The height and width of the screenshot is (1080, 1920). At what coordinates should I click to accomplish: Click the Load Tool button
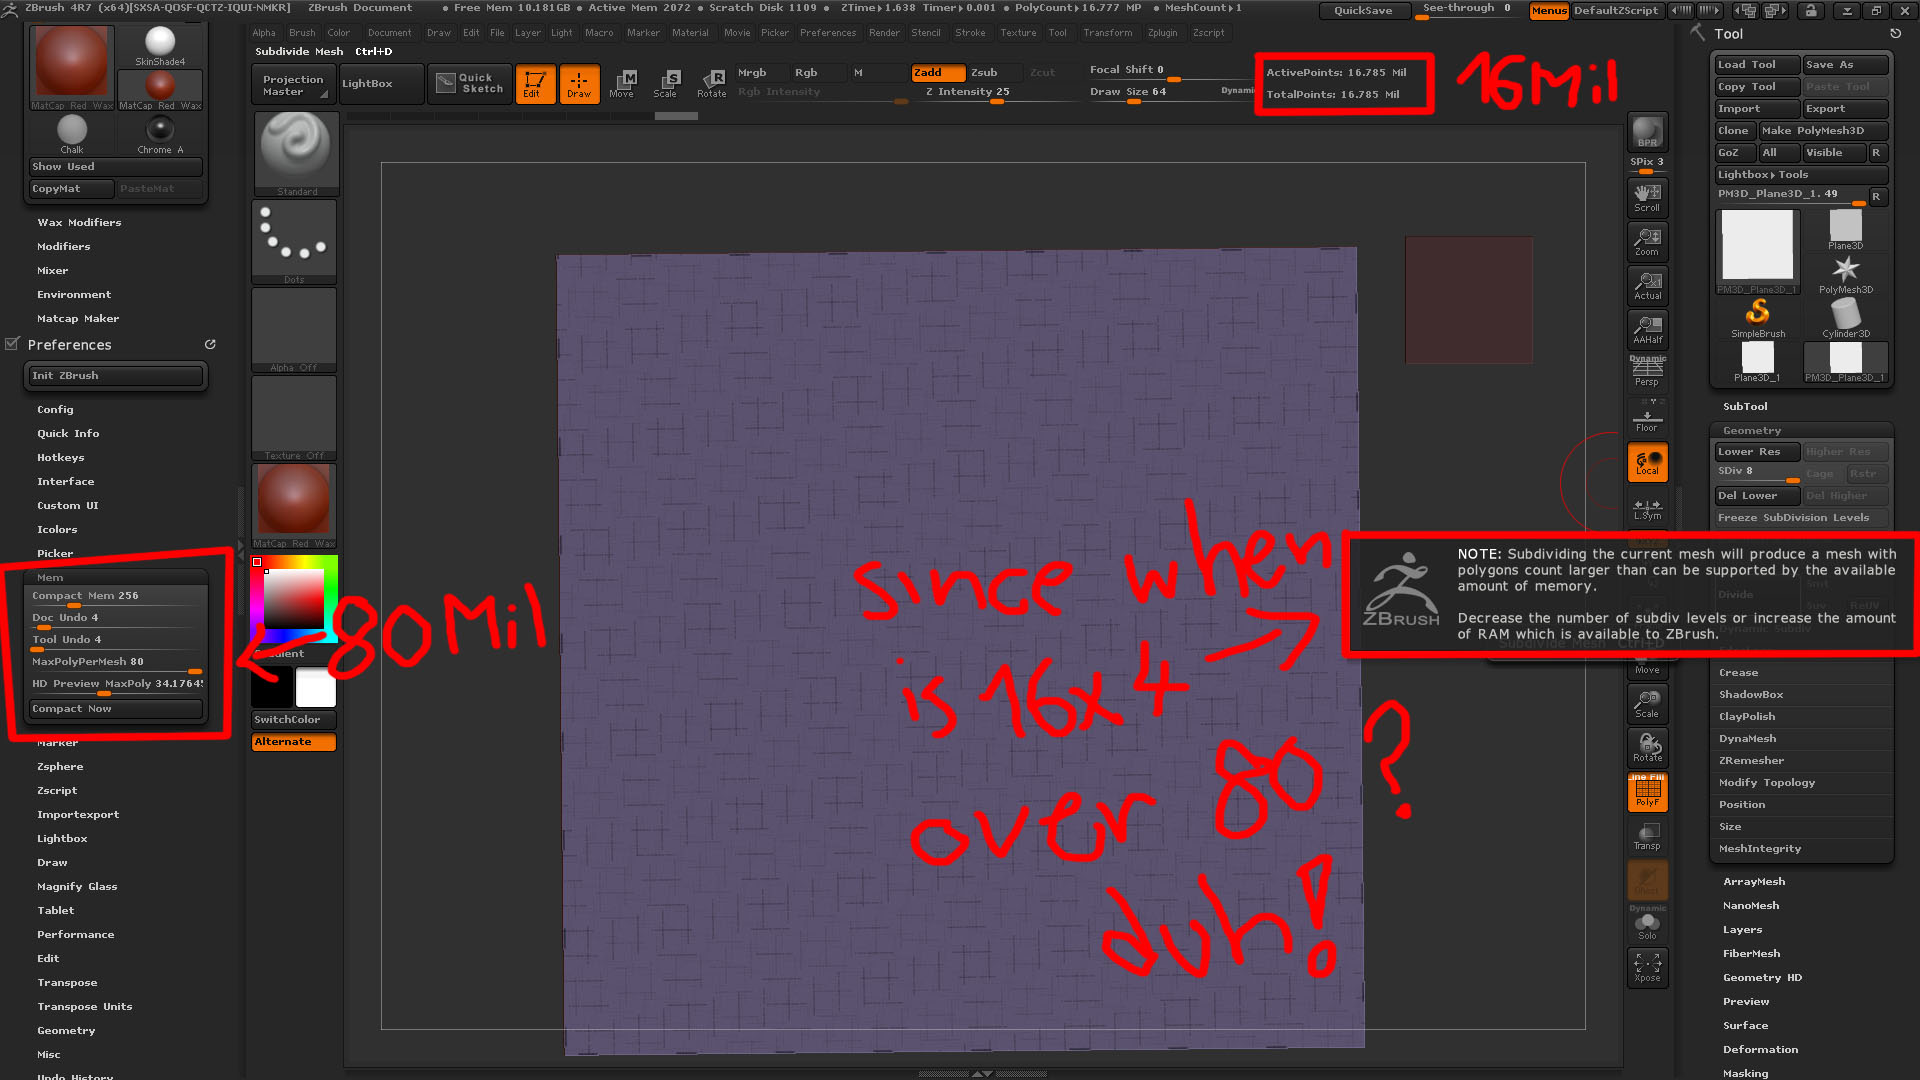(x=1757, y=65)
